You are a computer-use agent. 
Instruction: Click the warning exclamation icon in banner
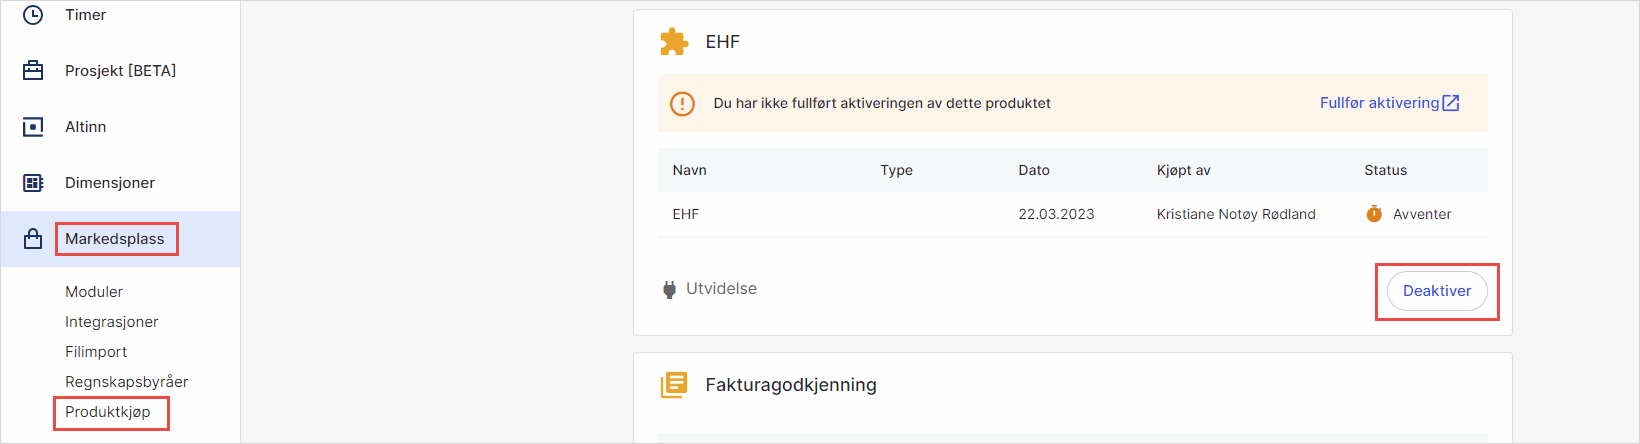tap(682, 103)
